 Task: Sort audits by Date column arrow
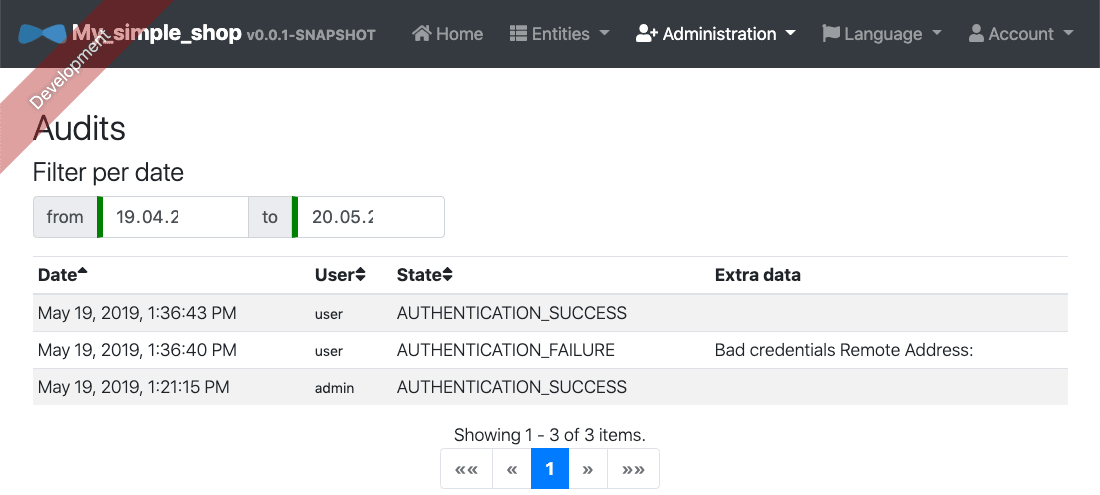coord(83,272)
